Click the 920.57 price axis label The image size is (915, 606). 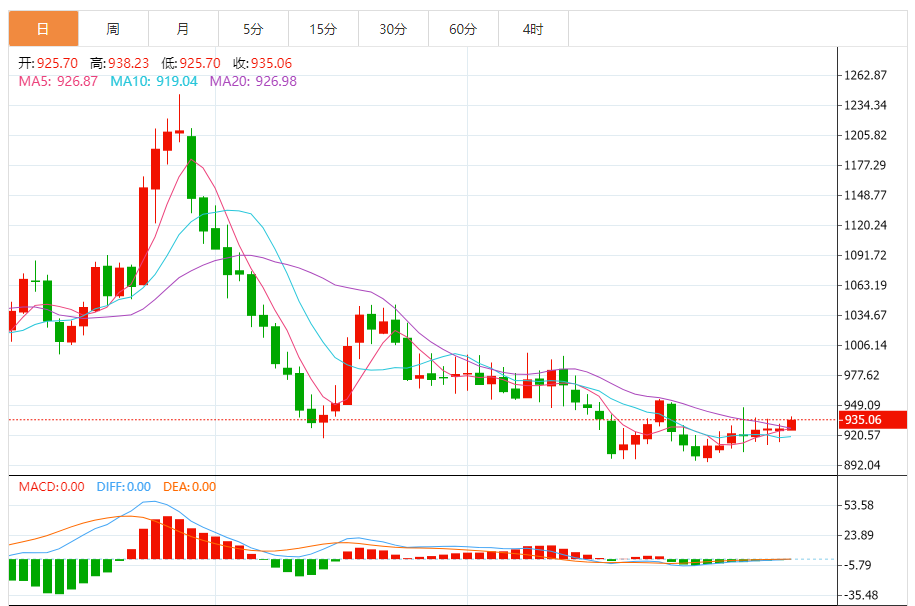[x=862, y=435]
